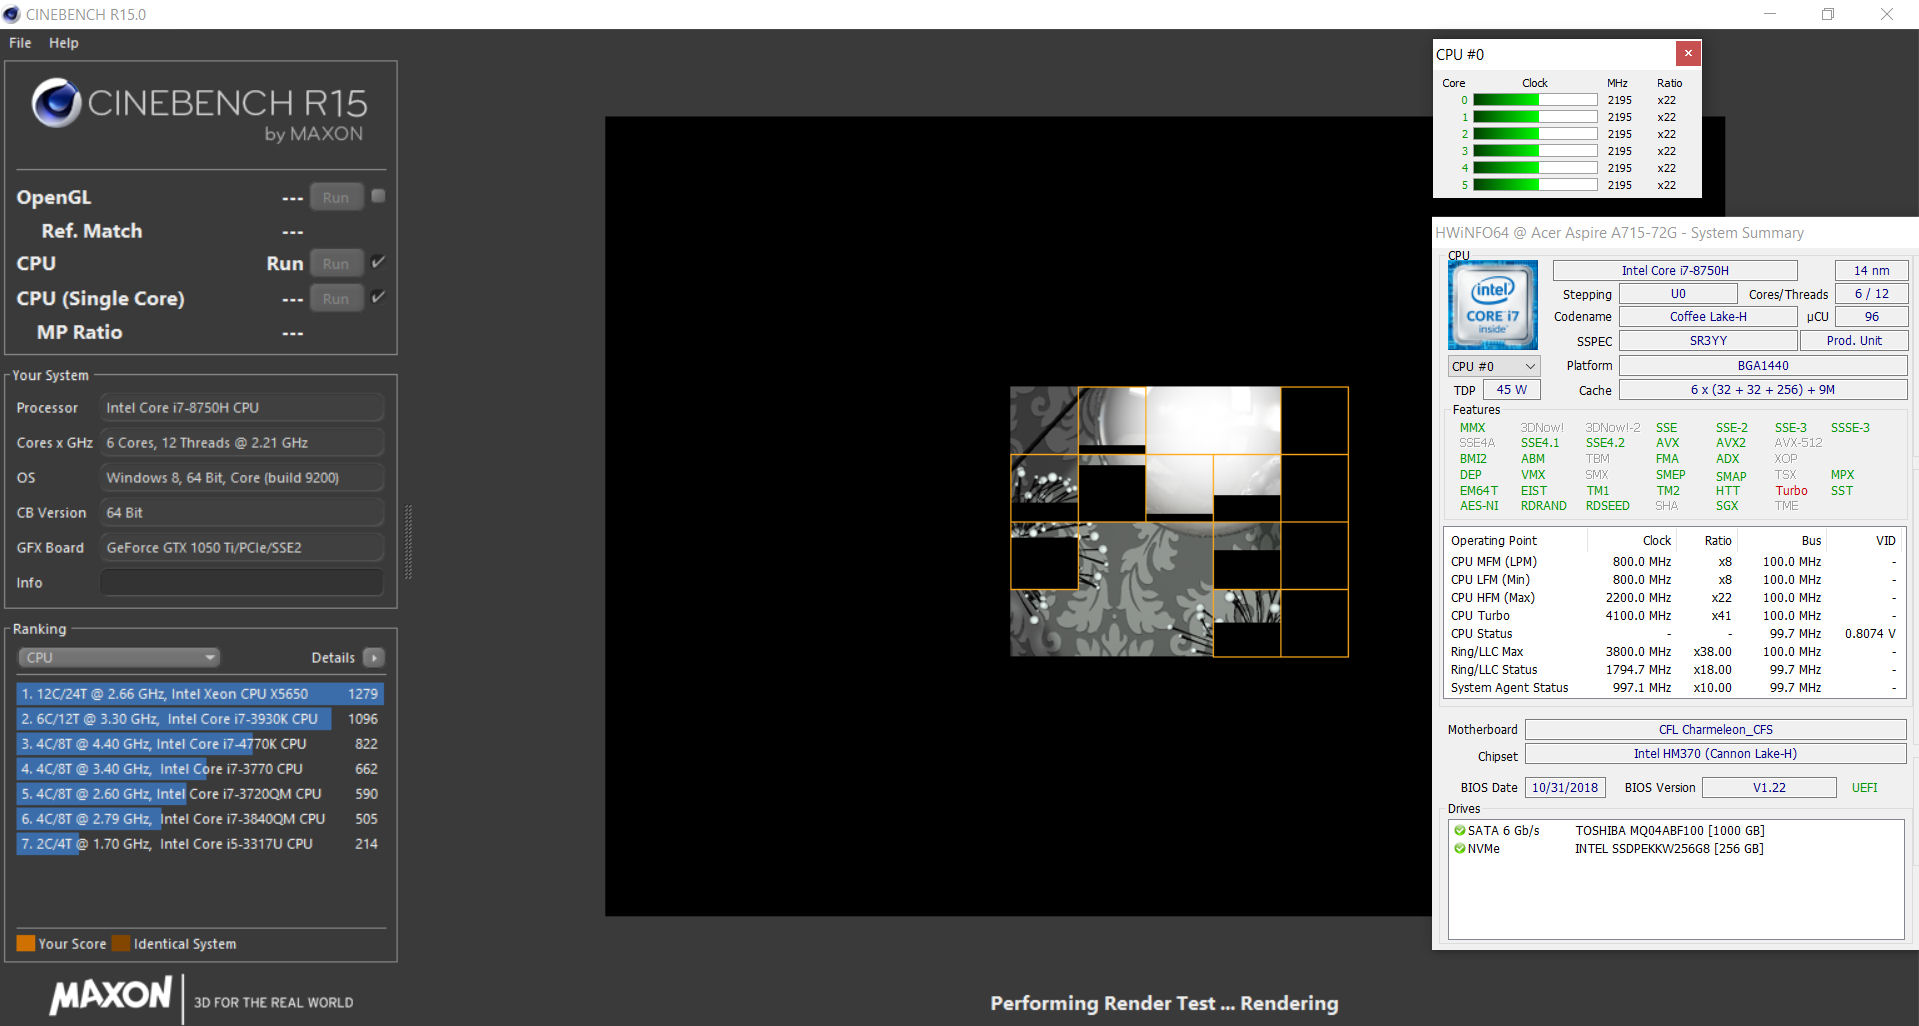Screen dimensions: 1919x1026
Task: Click Run button for CPU (Single Core)
Action: [336, 298]
